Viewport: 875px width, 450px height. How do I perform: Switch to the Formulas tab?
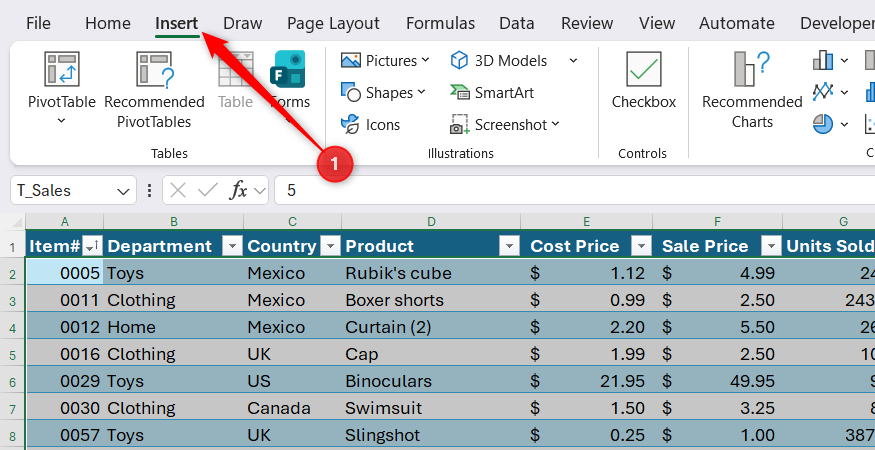440,23
